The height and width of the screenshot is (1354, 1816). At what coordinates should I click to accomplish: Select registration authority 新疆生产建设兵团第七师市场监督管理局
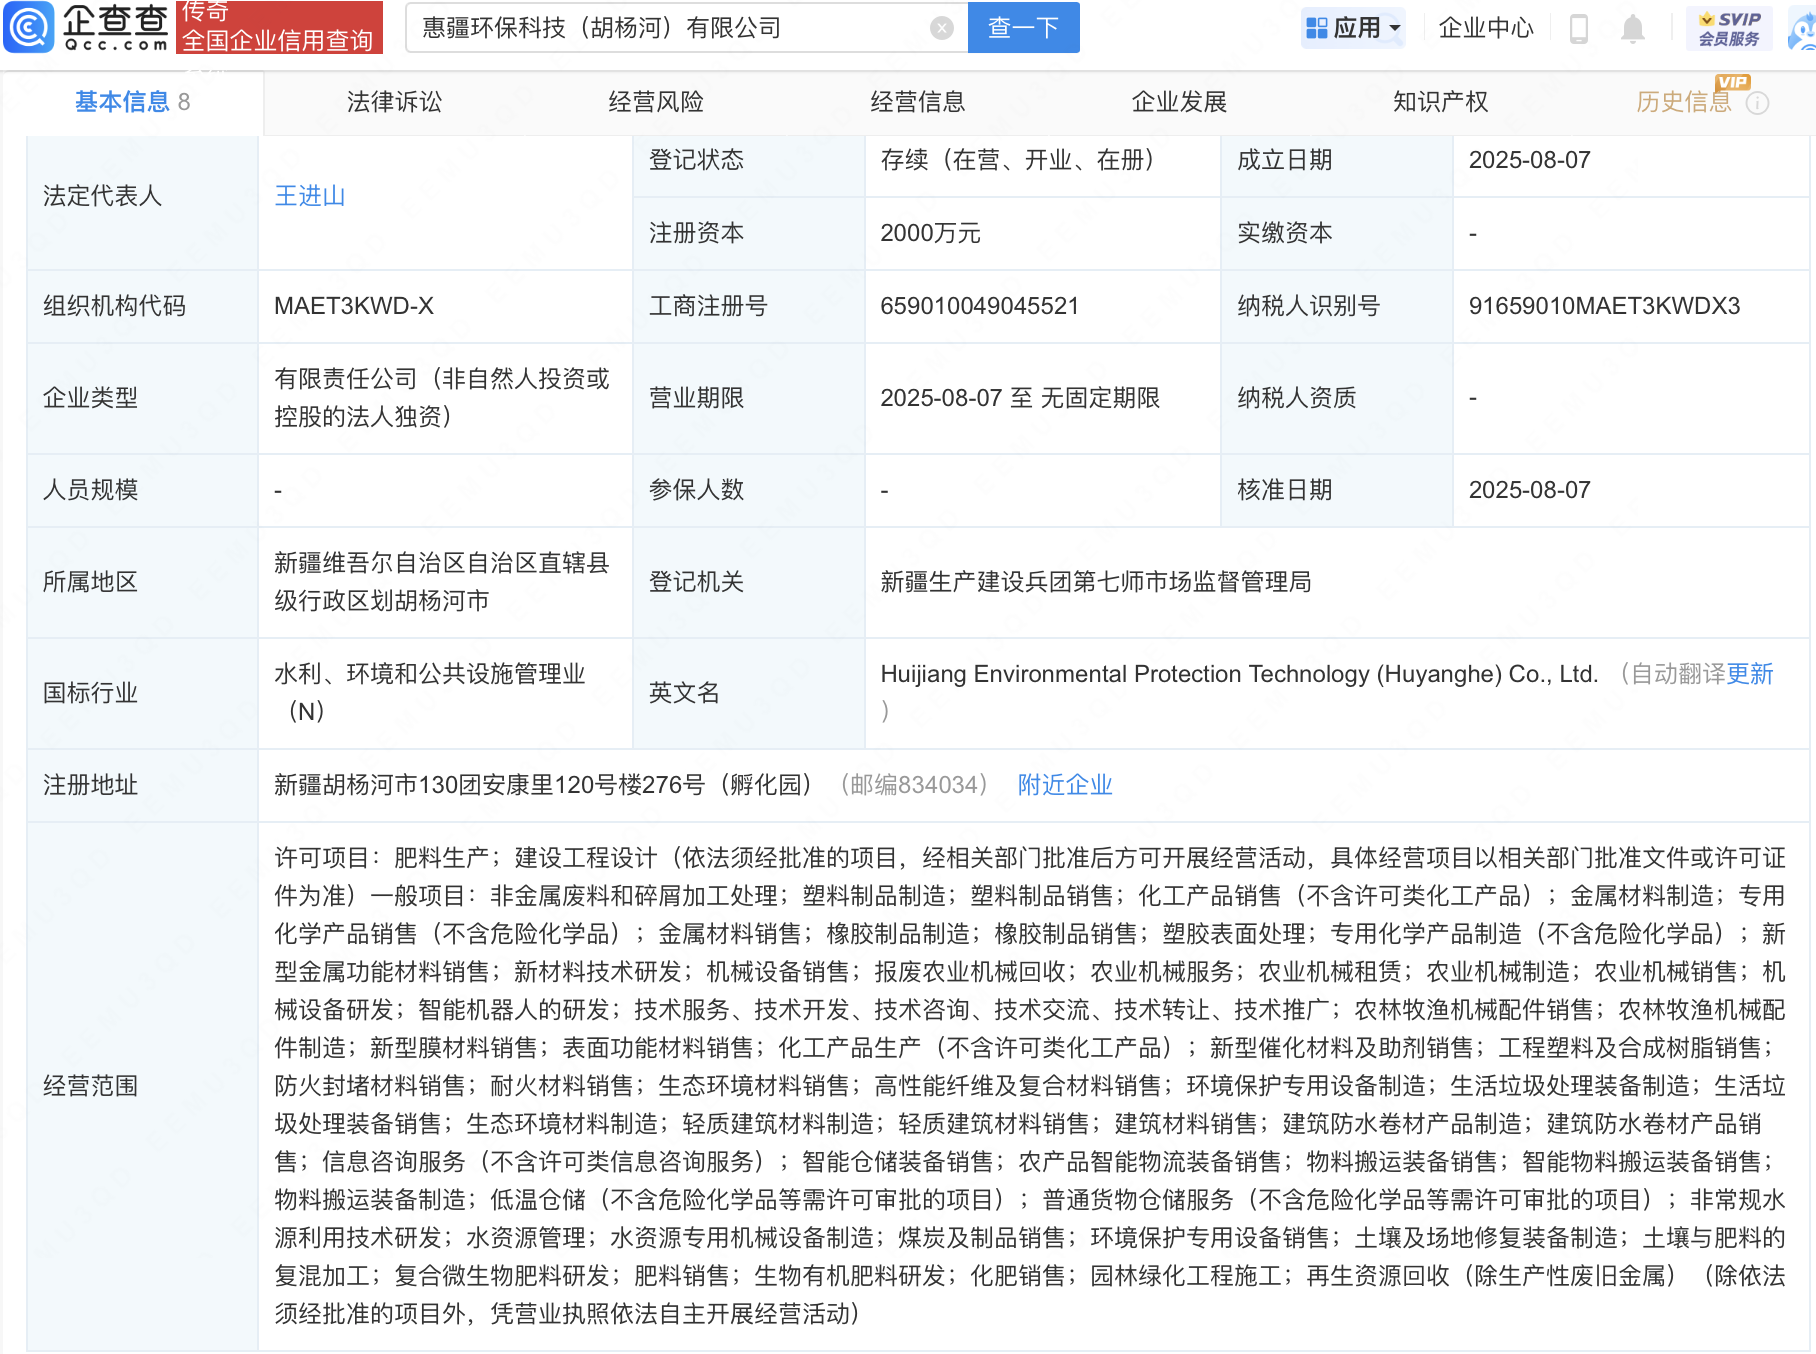(x=1096, y=582)
